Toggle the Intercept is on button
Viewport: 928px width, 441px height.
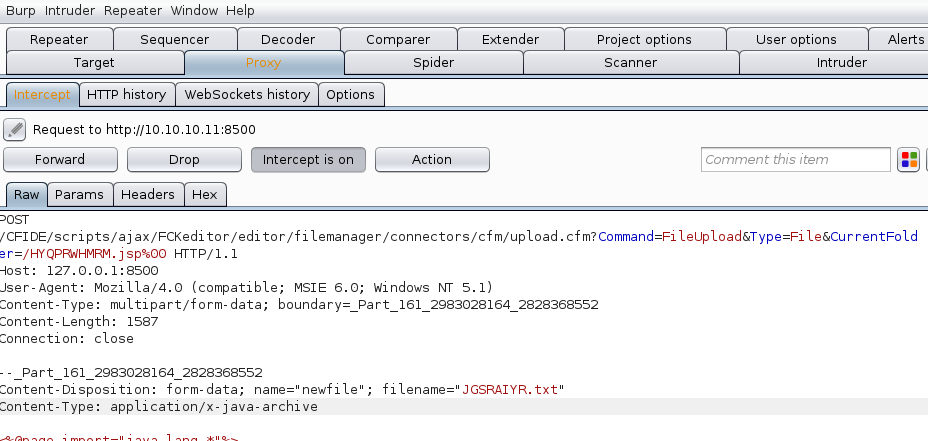[x=308, y=160]
